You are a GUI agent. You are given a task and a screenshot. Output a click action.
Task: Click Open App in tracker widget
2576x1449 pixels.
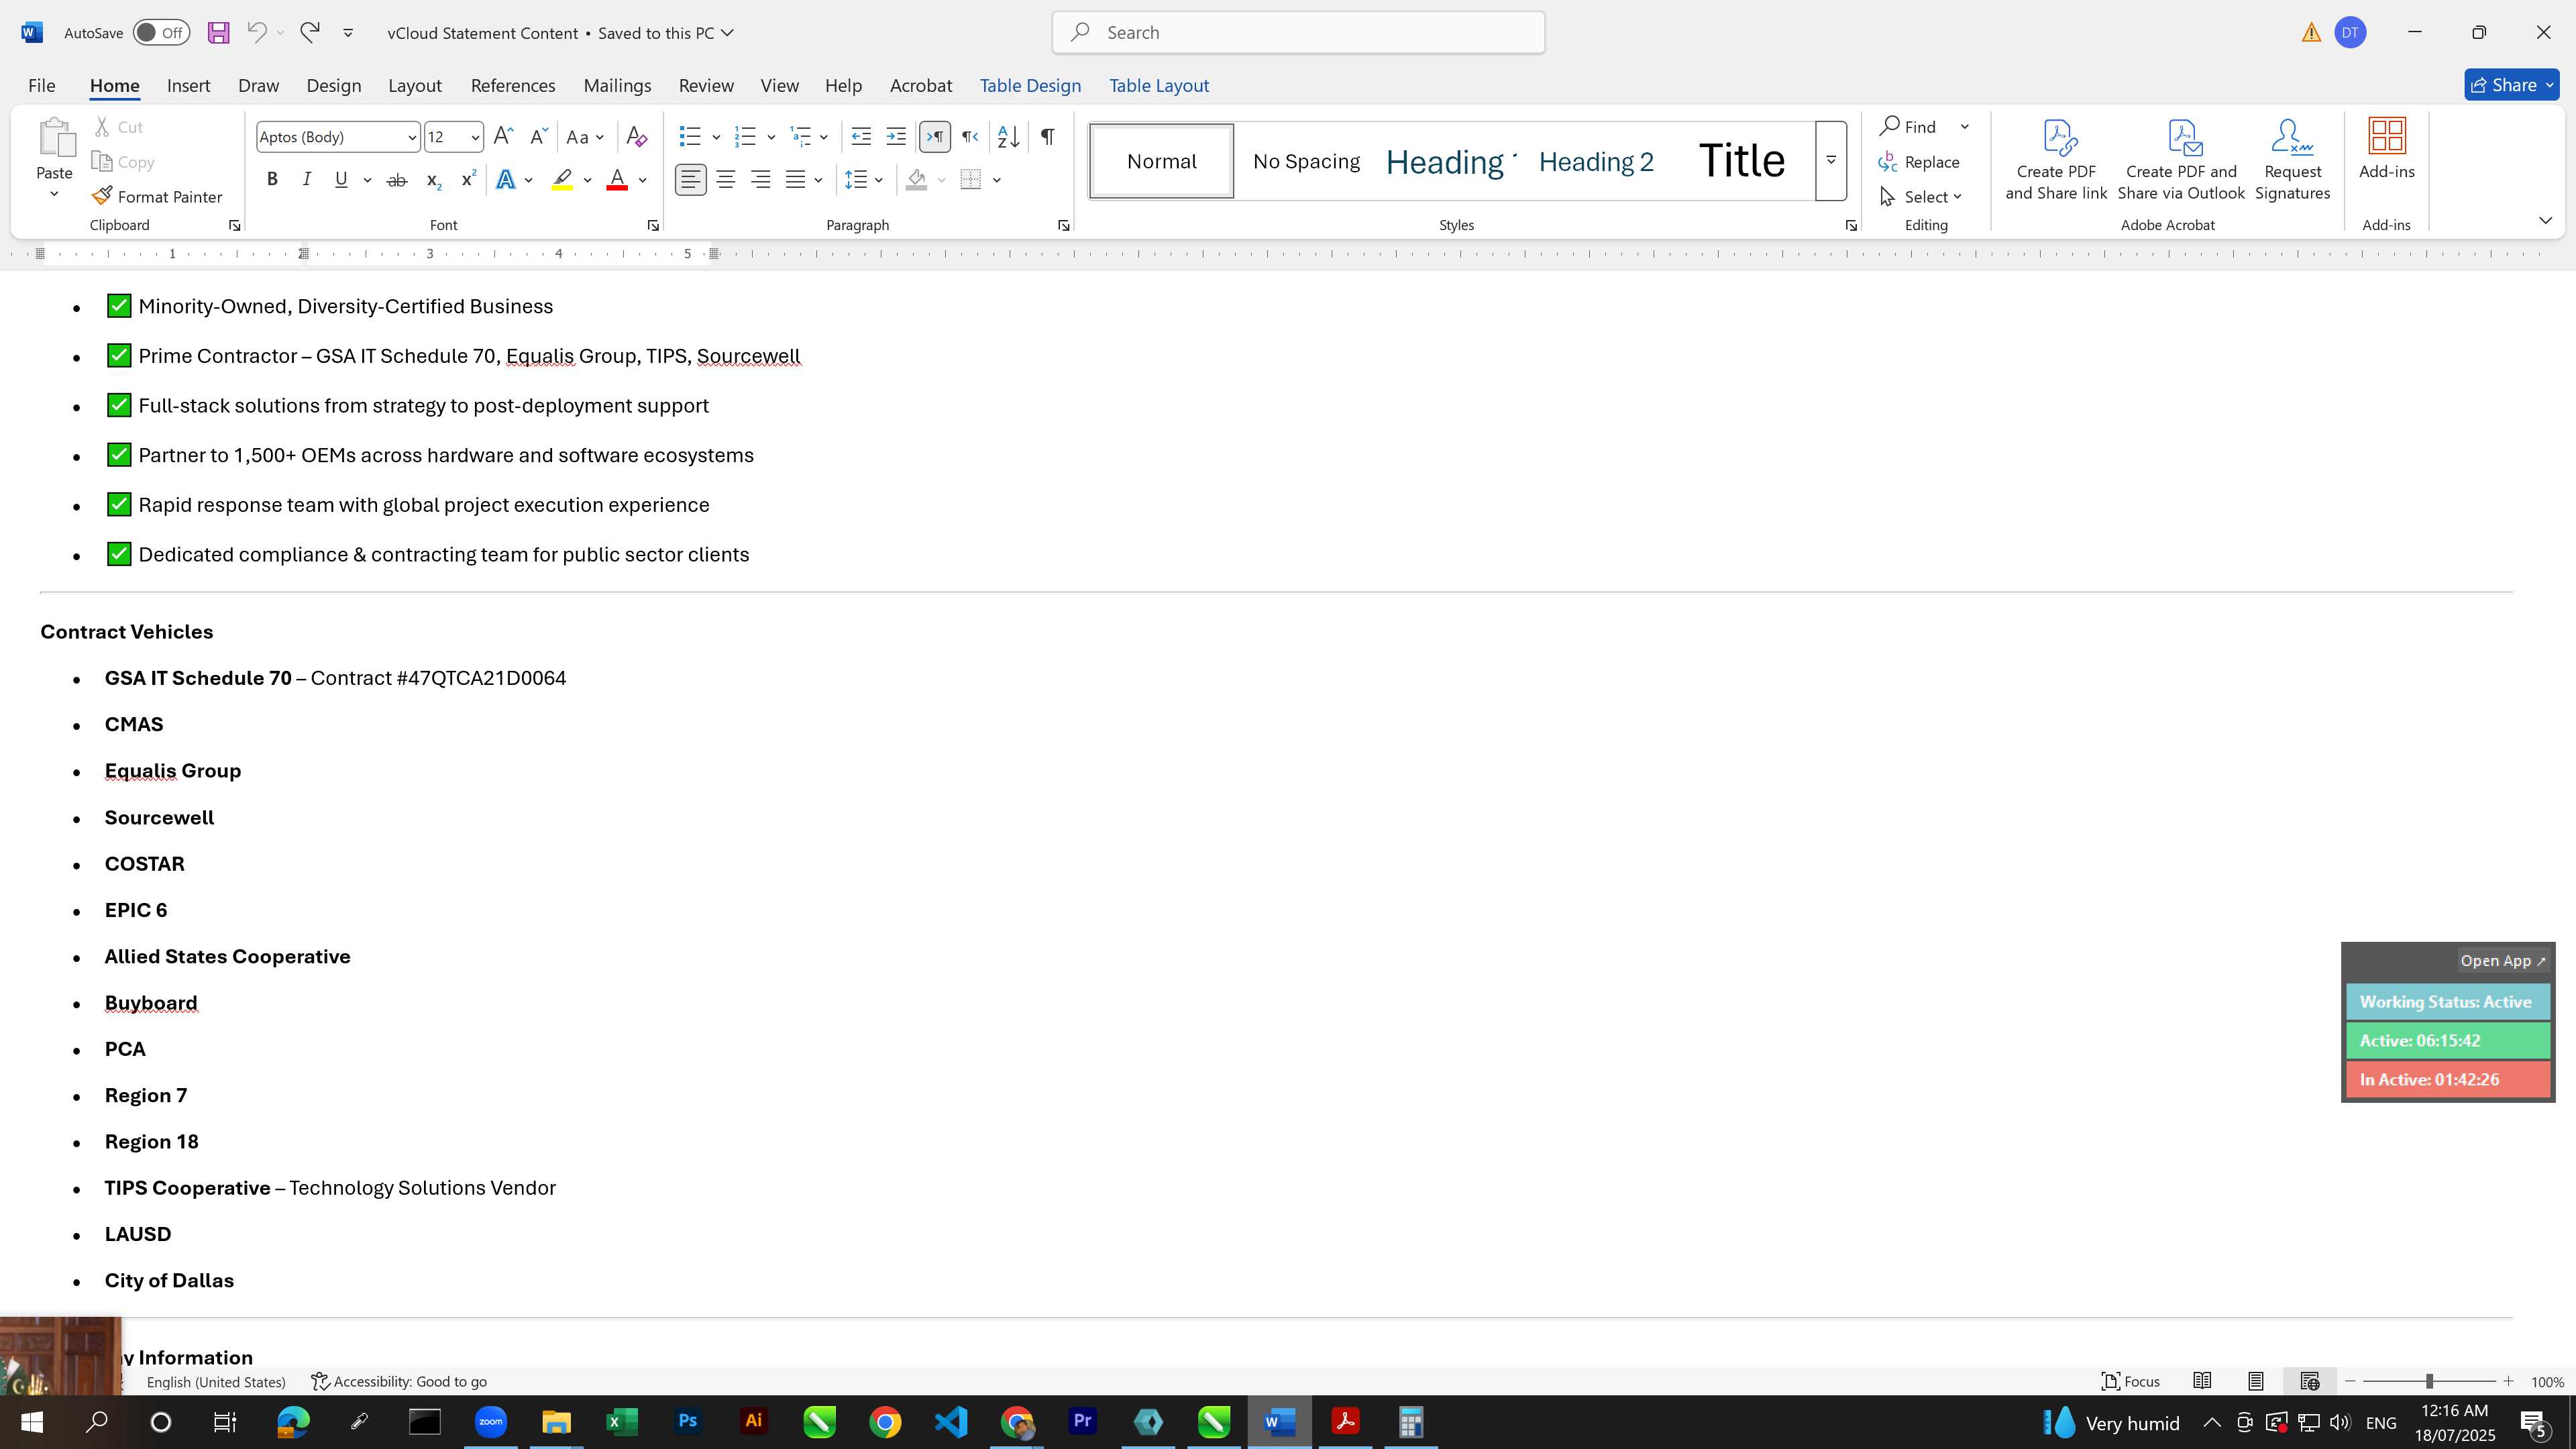pos(2503,961)
